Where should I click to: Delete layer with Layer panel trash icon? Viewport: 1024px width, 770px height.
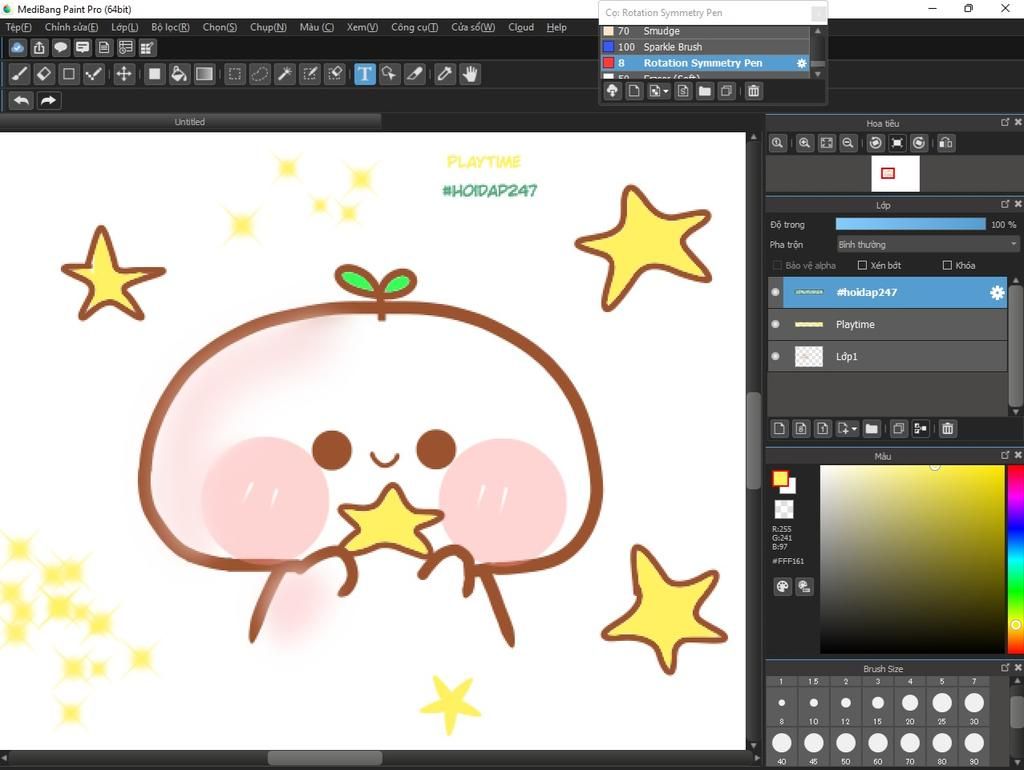pyautogui.click(x=948, y=428)
